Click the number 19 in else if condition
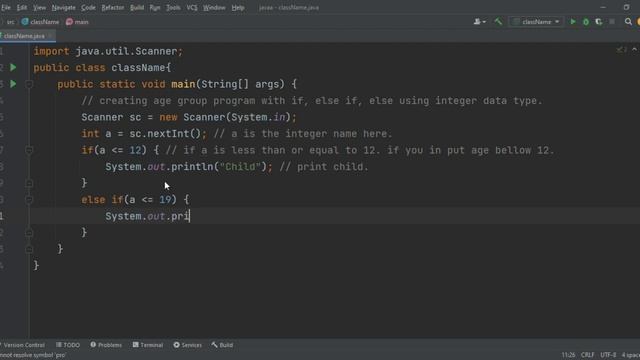This screenshot has width=640, height=360. coord(165,200)
